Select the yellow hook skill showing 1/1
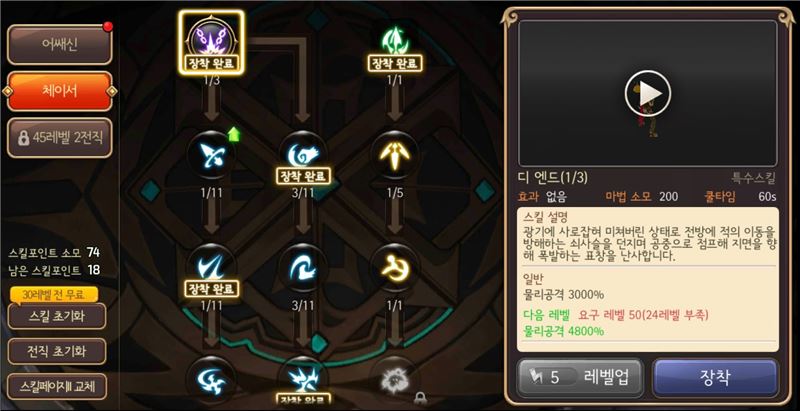This screenshot has width=800, height=411. click(x=395, y=267)
